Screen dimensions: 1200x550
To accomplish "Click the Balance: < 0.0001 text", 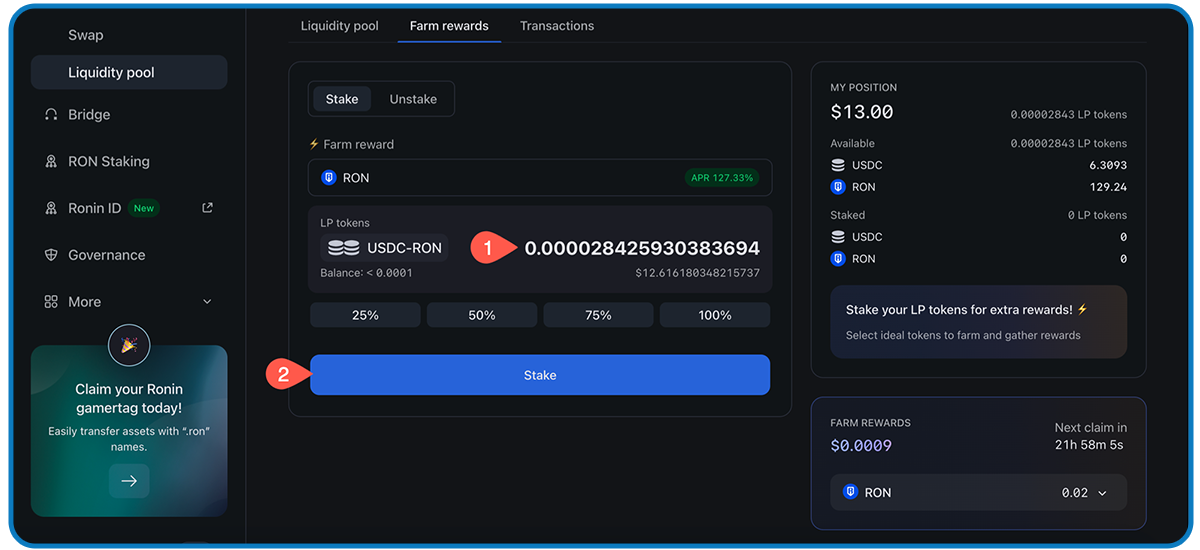I will click(x=366, y=273).
